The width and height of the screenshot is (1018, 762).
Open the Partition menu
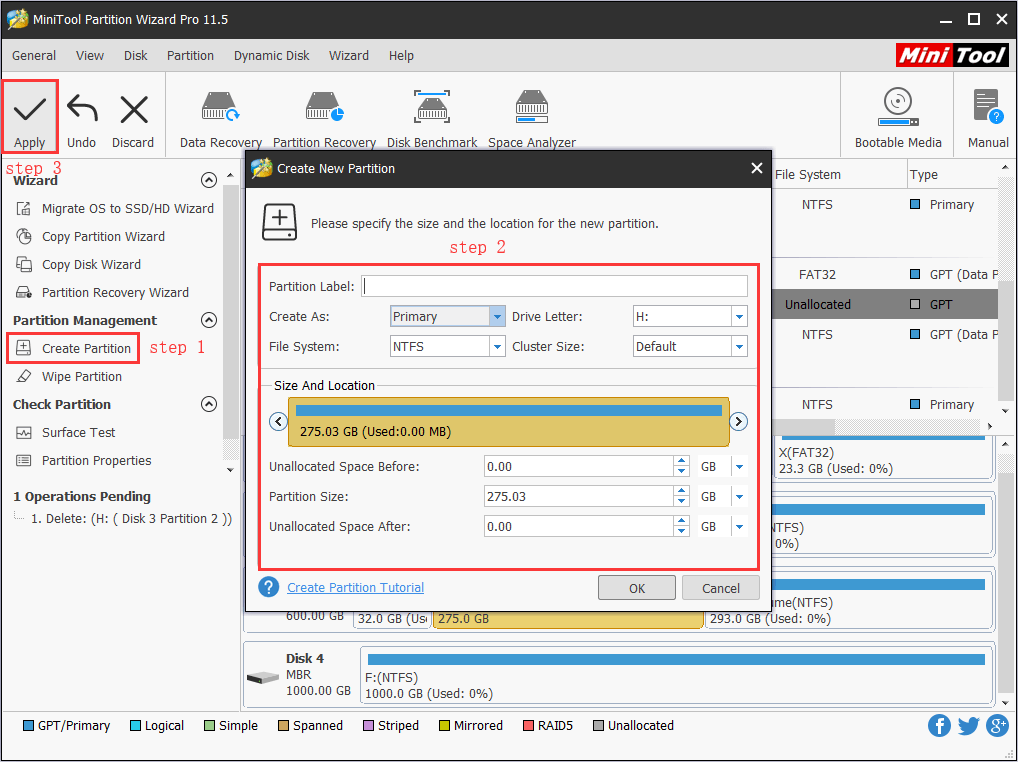190,56
